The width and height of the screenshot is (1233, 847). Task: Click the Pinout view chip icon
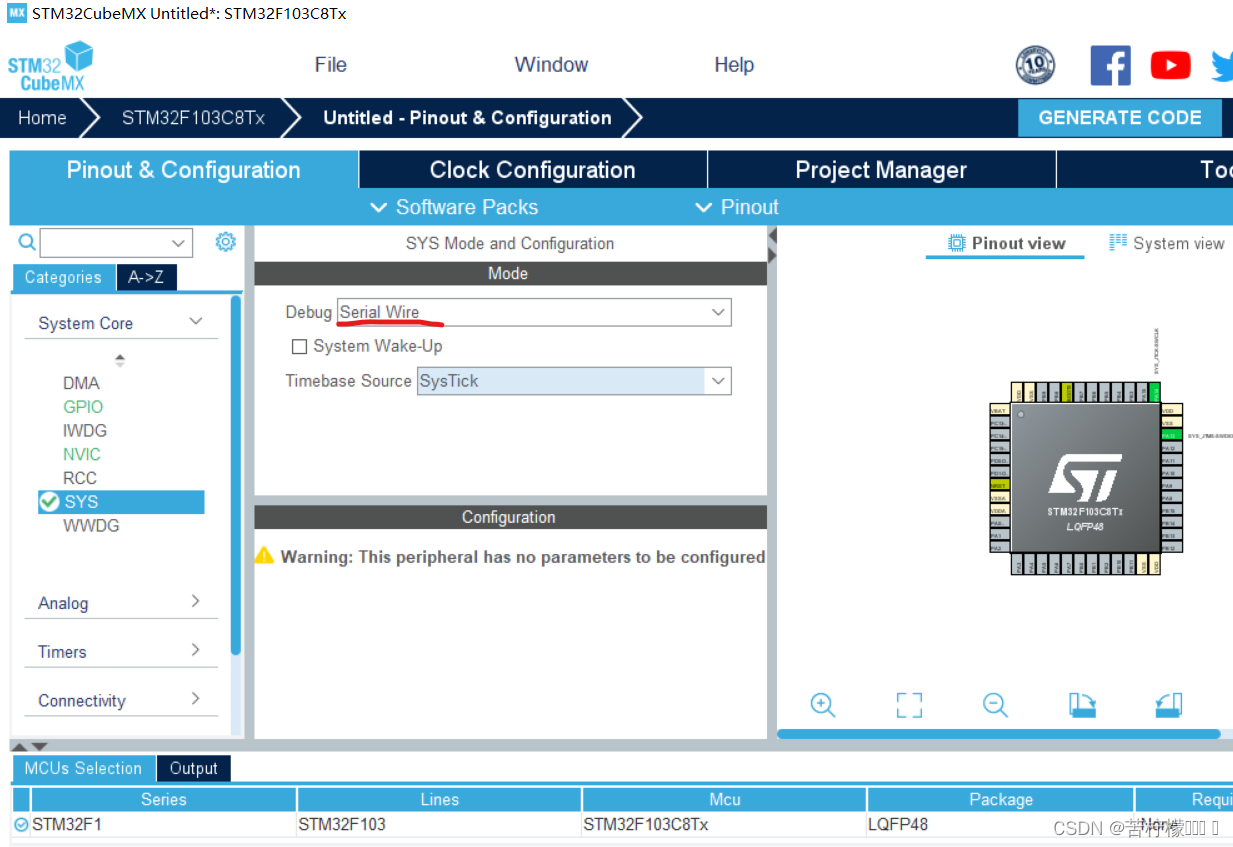(956, 243)
